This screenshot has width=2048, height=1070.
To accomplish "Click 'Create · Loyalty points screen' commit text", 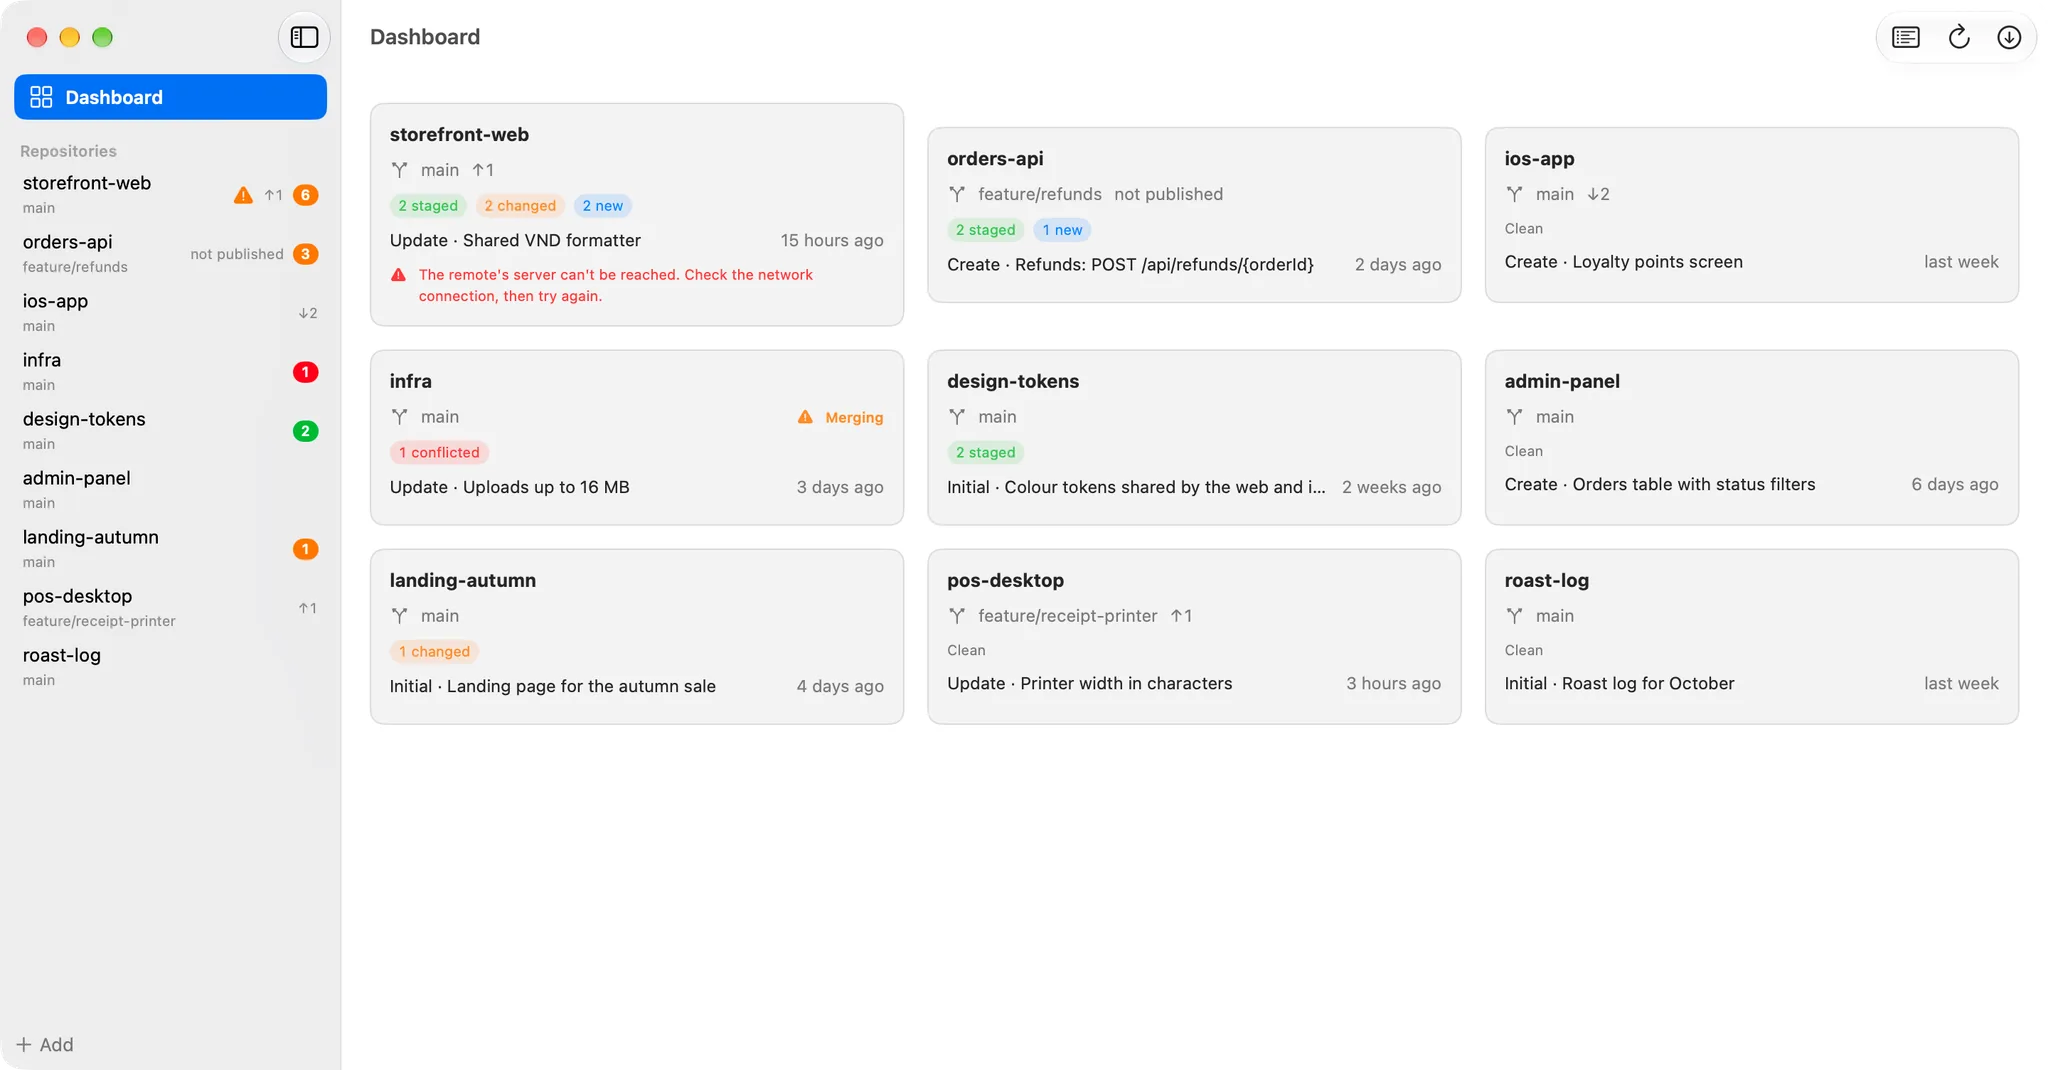I will tap(1623, 262).
